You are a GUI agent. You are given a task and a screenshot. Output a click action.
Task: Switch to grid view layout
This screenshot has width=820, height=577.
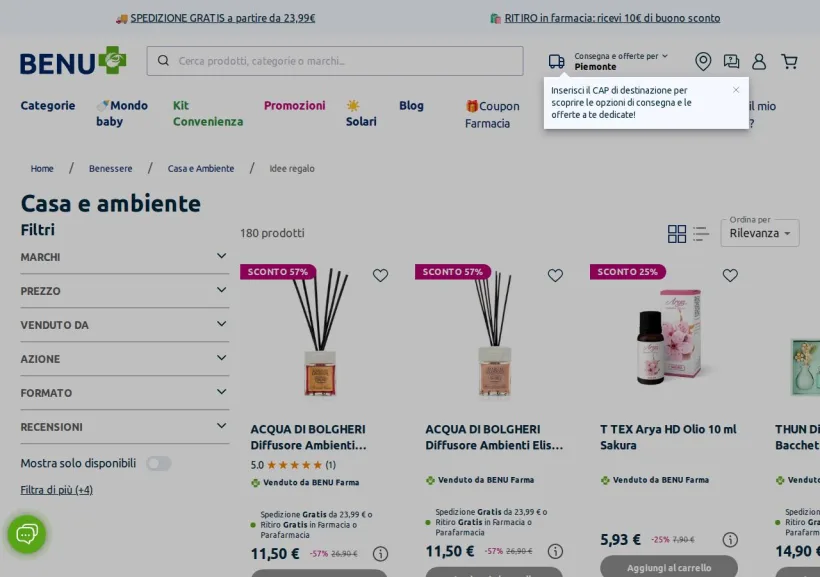677,234
